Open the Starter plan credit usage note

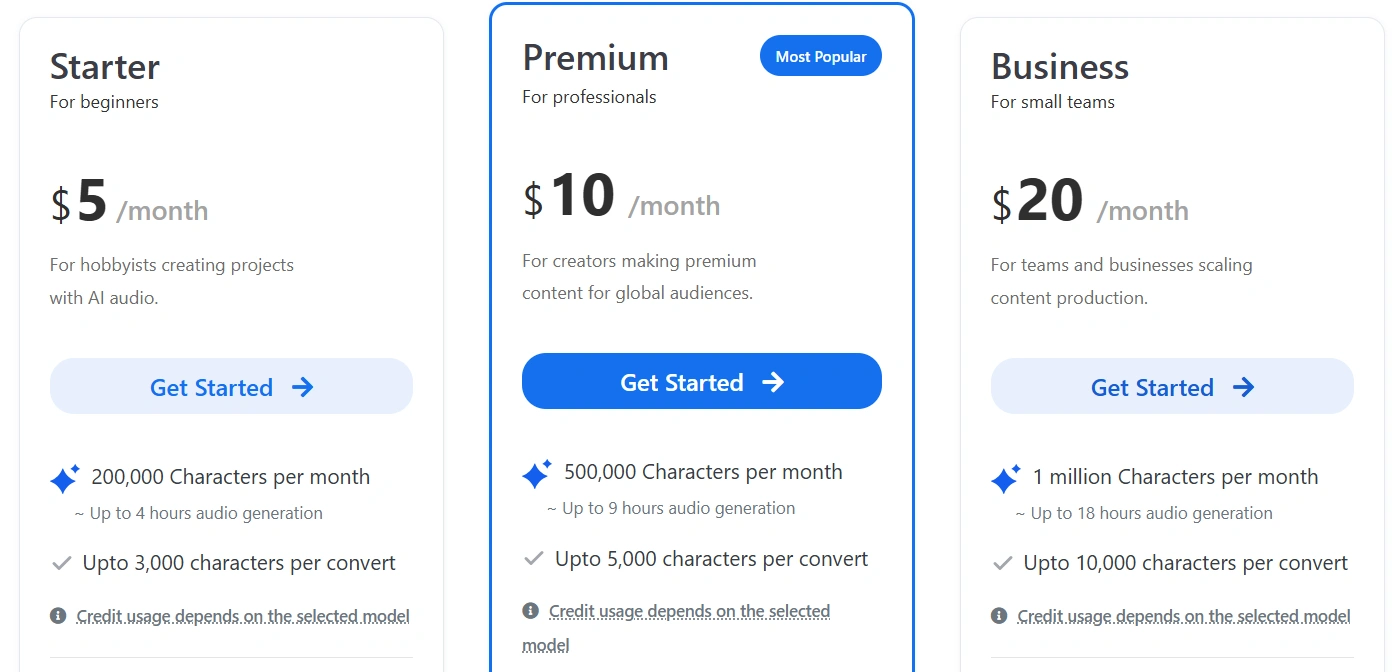243,616
